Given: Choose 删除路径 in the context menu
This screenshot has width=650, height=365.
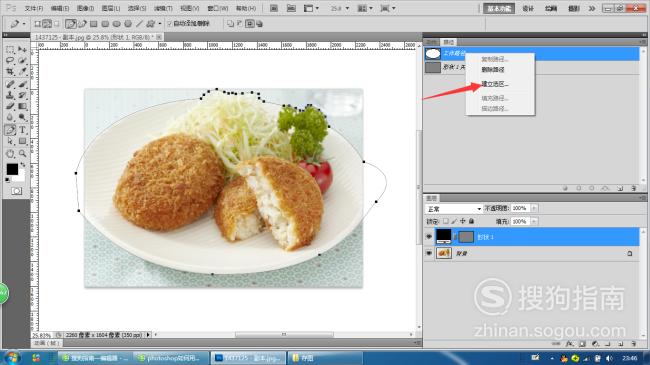Looking at the screenshot, I should coord(492,70).
